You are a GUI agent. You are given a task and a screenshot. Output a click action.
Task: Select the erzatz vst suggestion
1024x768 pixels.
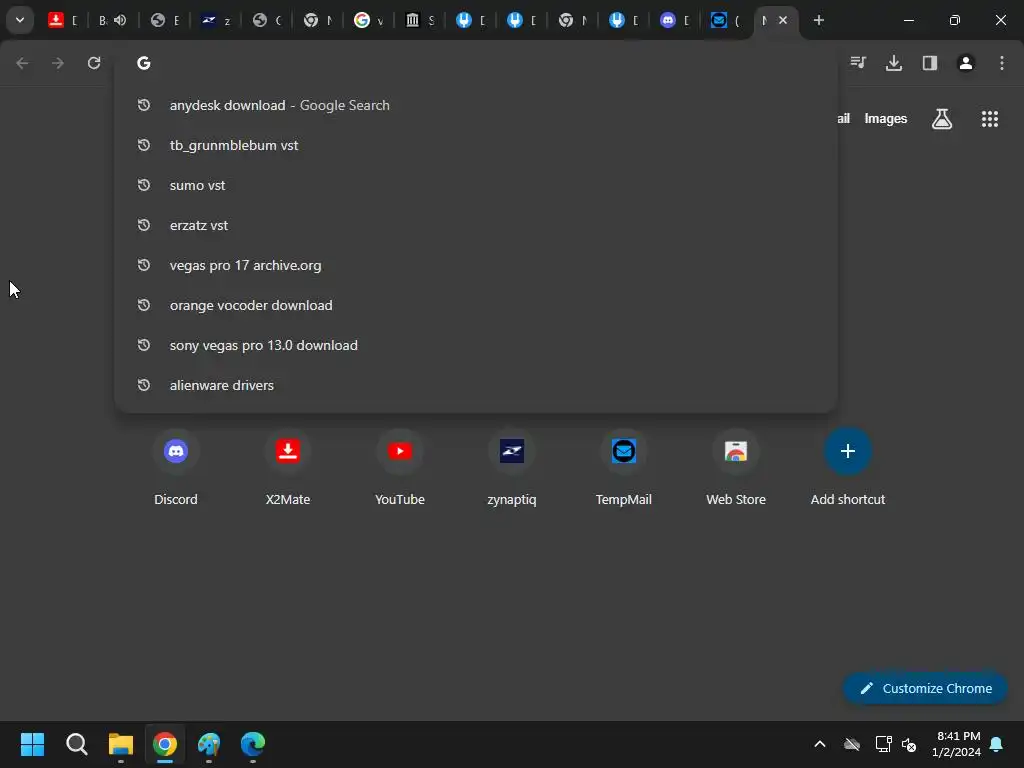475,225
